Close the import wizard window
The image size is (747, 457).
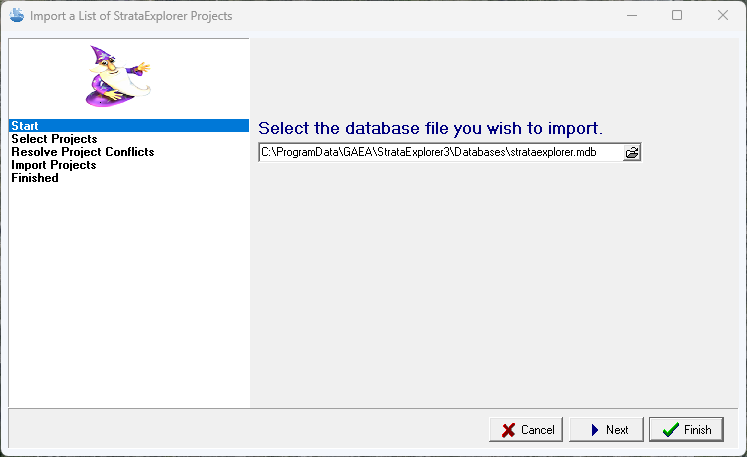[723, 15]
